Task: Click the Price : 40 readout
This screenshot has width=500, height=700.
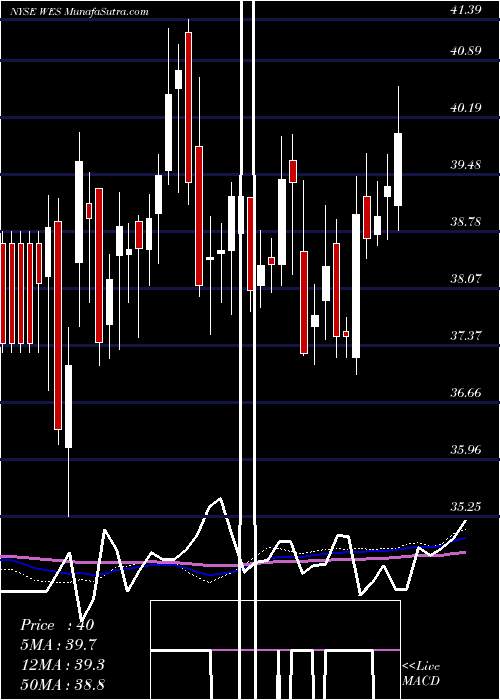Action: pos(57,625)
